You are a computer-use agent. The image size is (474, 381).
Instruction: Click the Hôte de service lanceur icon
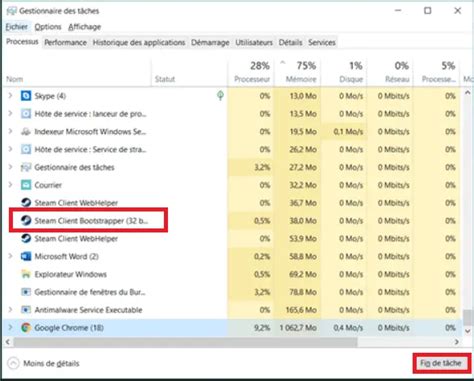[x=26, y=114]
